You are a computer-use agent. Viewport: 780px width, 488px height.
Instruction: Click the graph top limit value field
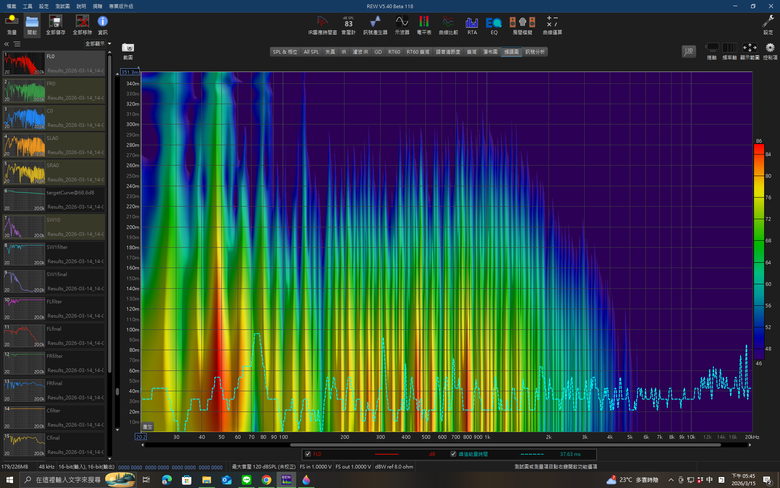pos(131,72)
